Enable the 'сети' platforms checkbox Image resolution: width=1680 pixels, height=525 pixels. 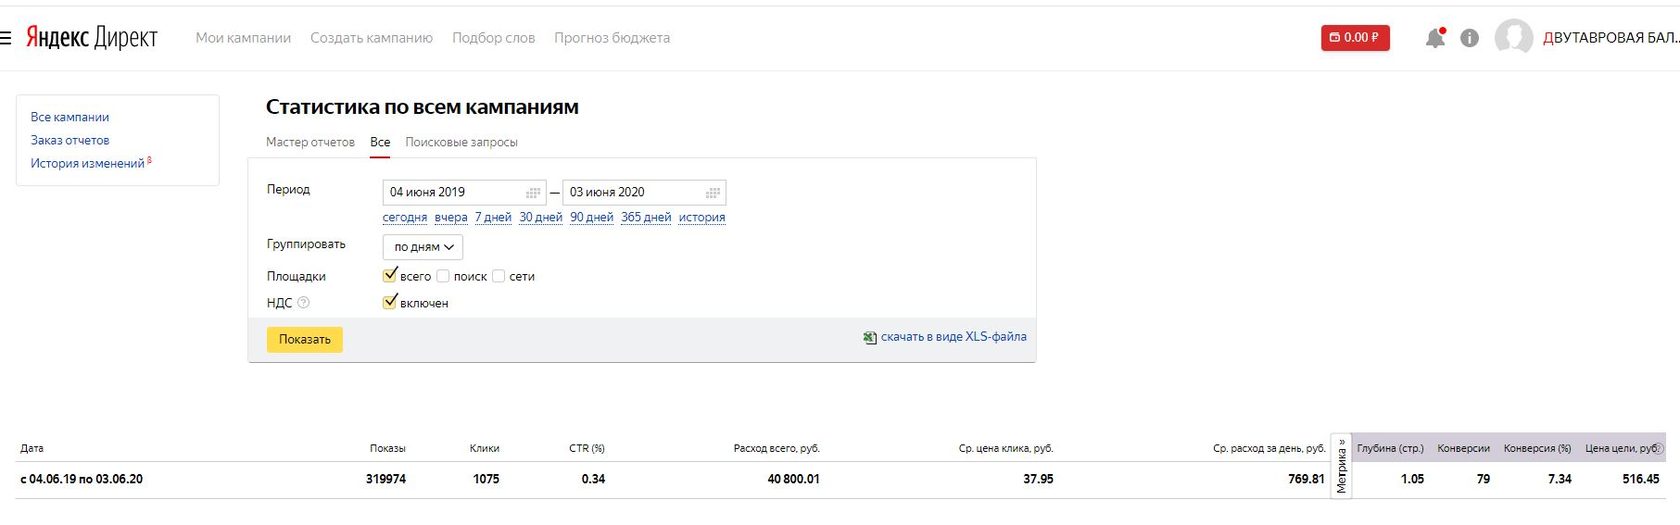coord(498,276)
